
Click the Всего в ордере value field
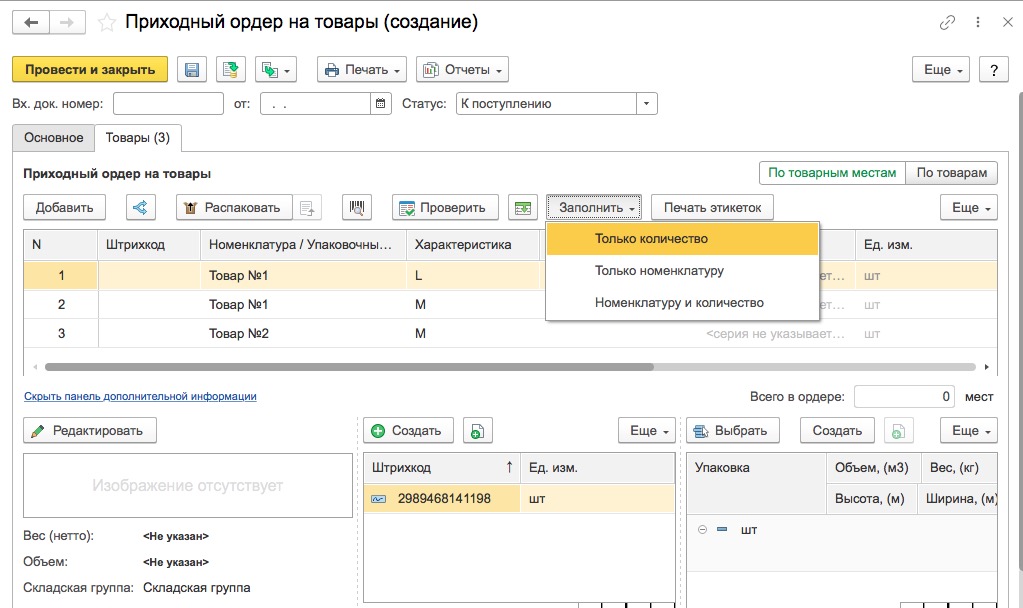(x=904, y=397)
